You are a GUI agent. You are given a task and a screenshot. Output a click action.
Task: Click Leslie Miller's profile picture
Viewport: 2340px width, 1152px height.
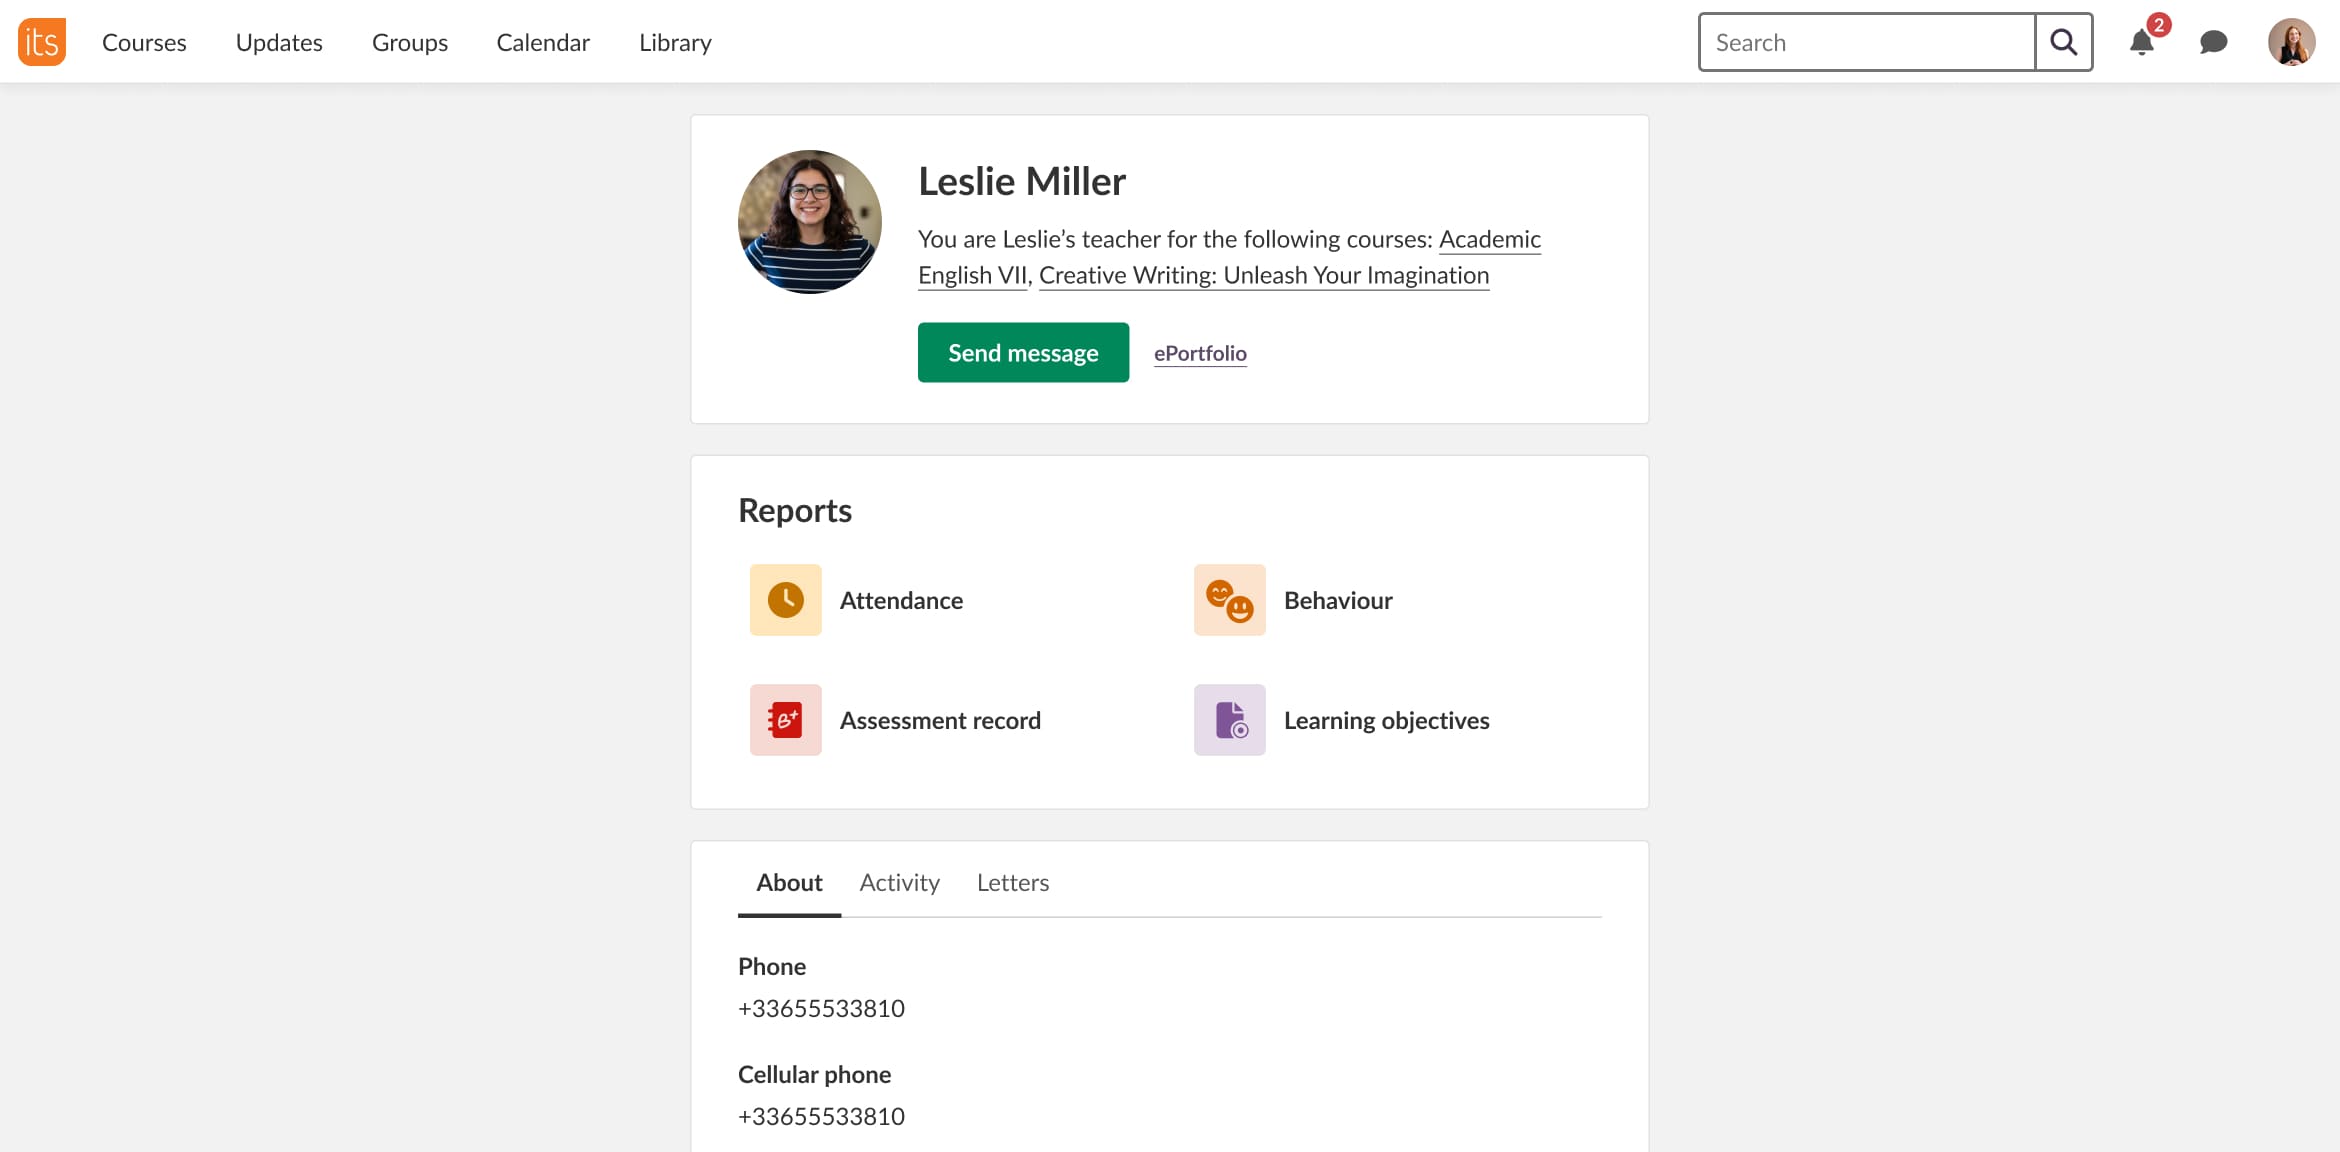[809, 222]
